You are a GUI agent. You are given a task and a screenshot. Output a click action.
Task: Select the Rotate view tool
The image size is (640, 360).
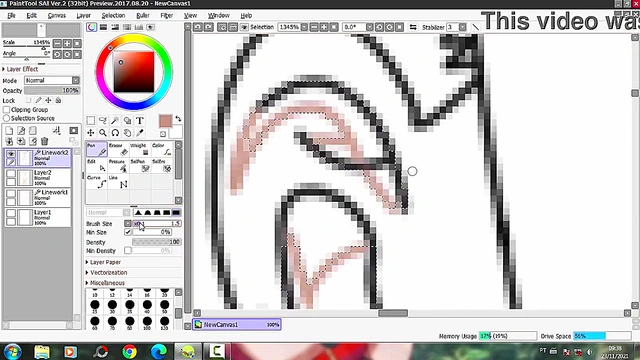pyautogui.click(x=115, y=133)
